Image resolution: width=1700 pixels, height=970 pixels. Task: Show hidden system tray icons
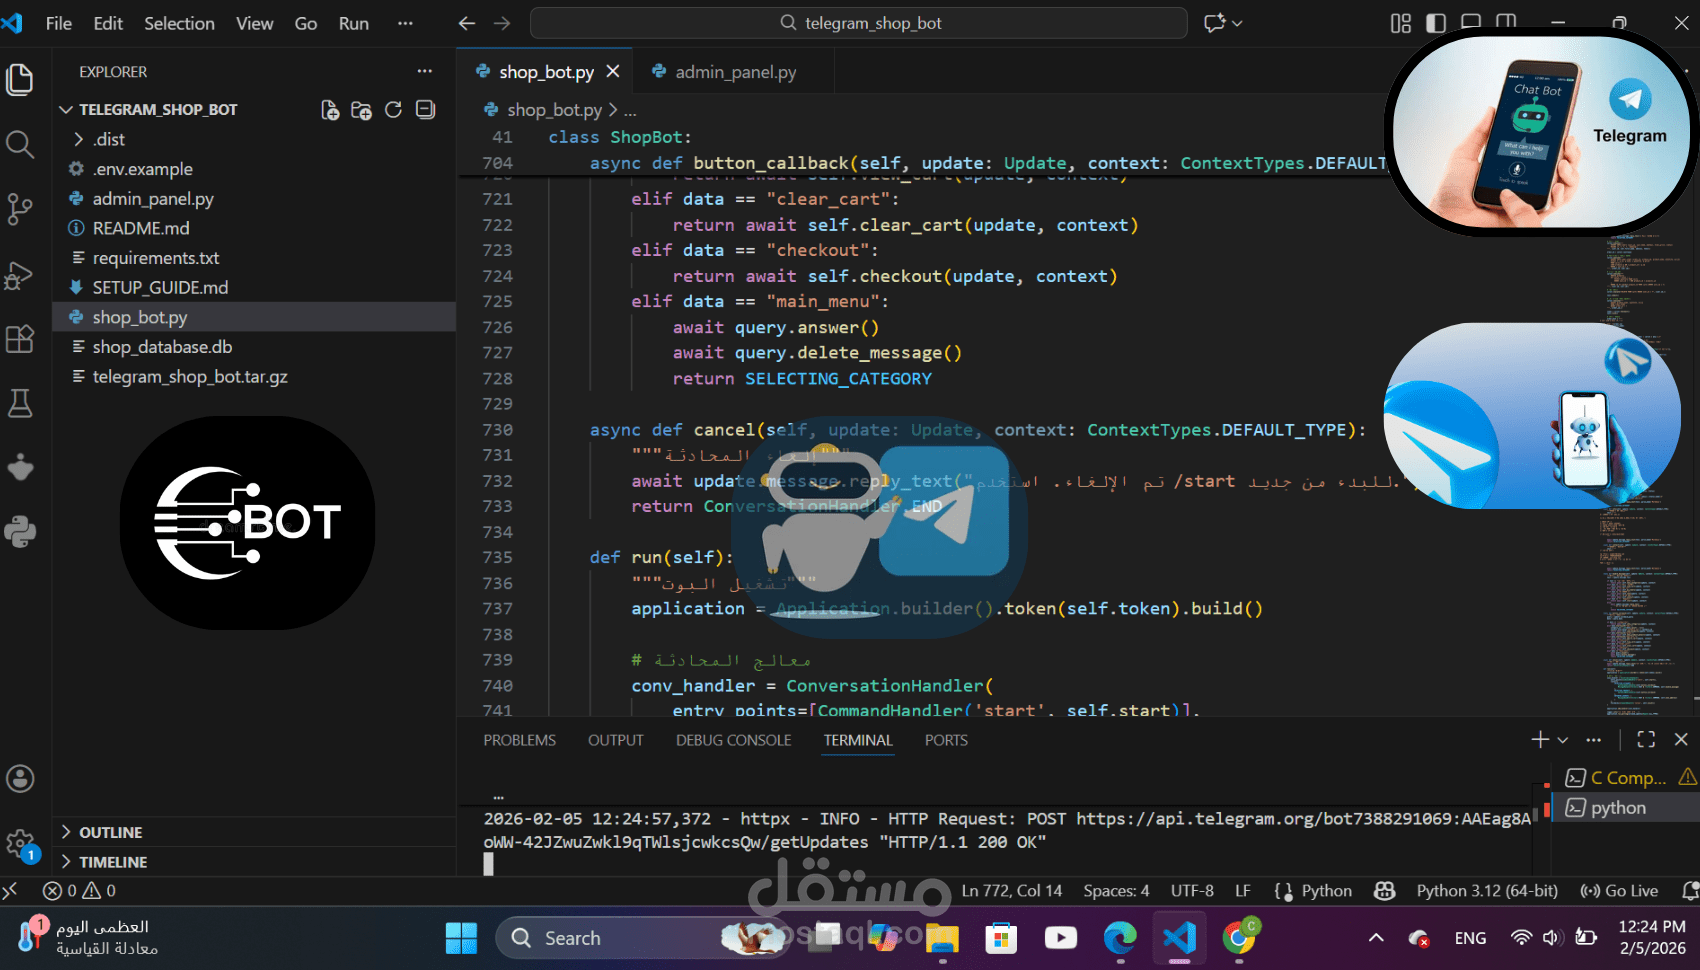(x=1376, y=938)
